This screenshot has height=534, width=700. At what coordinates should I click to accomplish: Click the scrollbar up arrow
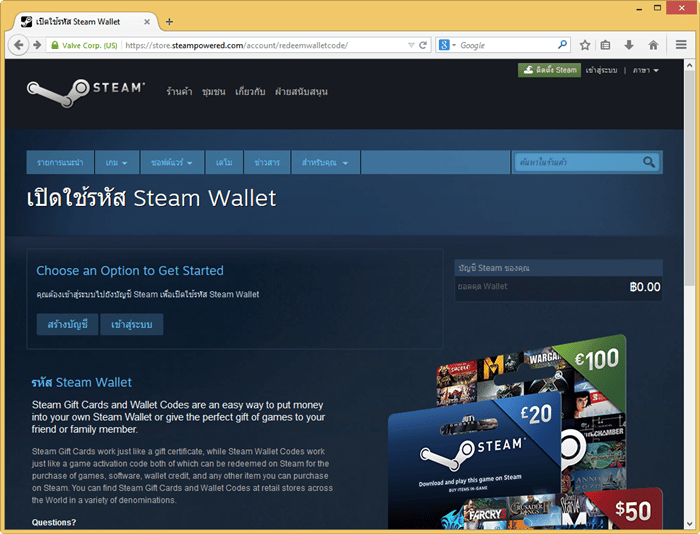[x=689, y=65]
